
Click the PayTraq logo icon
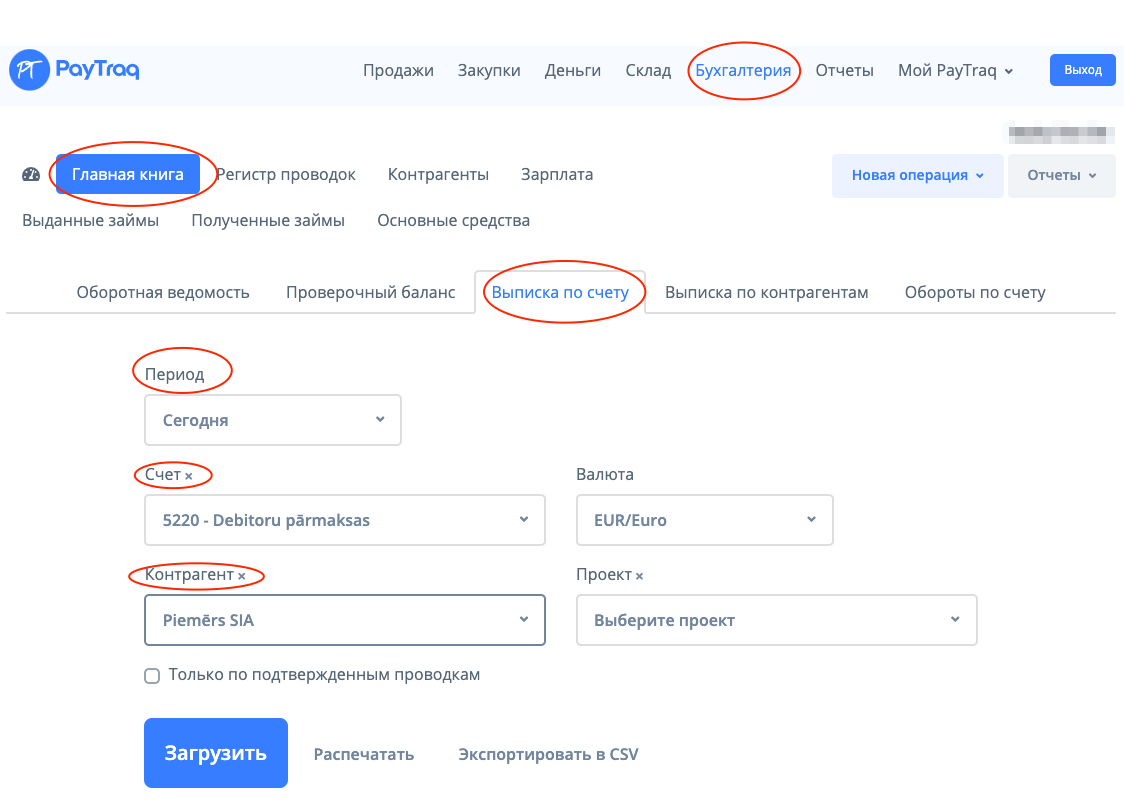29,70
